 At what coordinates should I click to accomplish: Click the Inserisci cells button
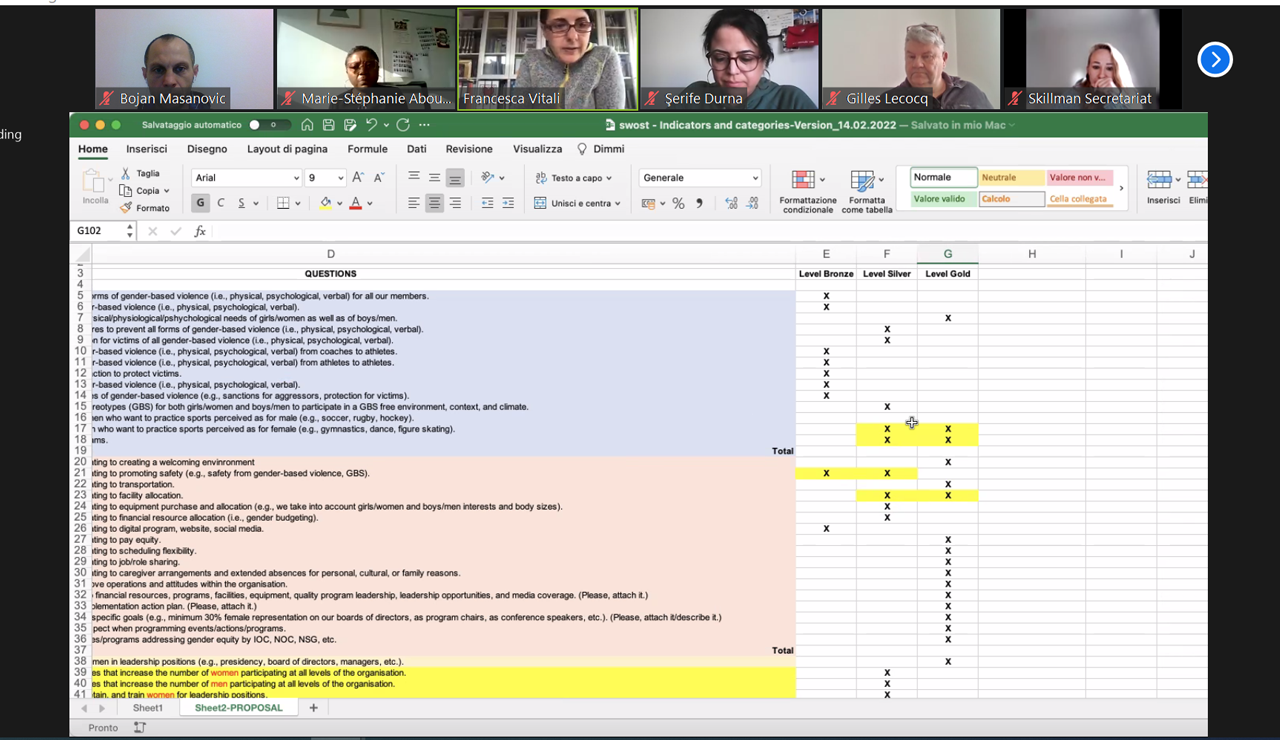(x=1163, y=188)
